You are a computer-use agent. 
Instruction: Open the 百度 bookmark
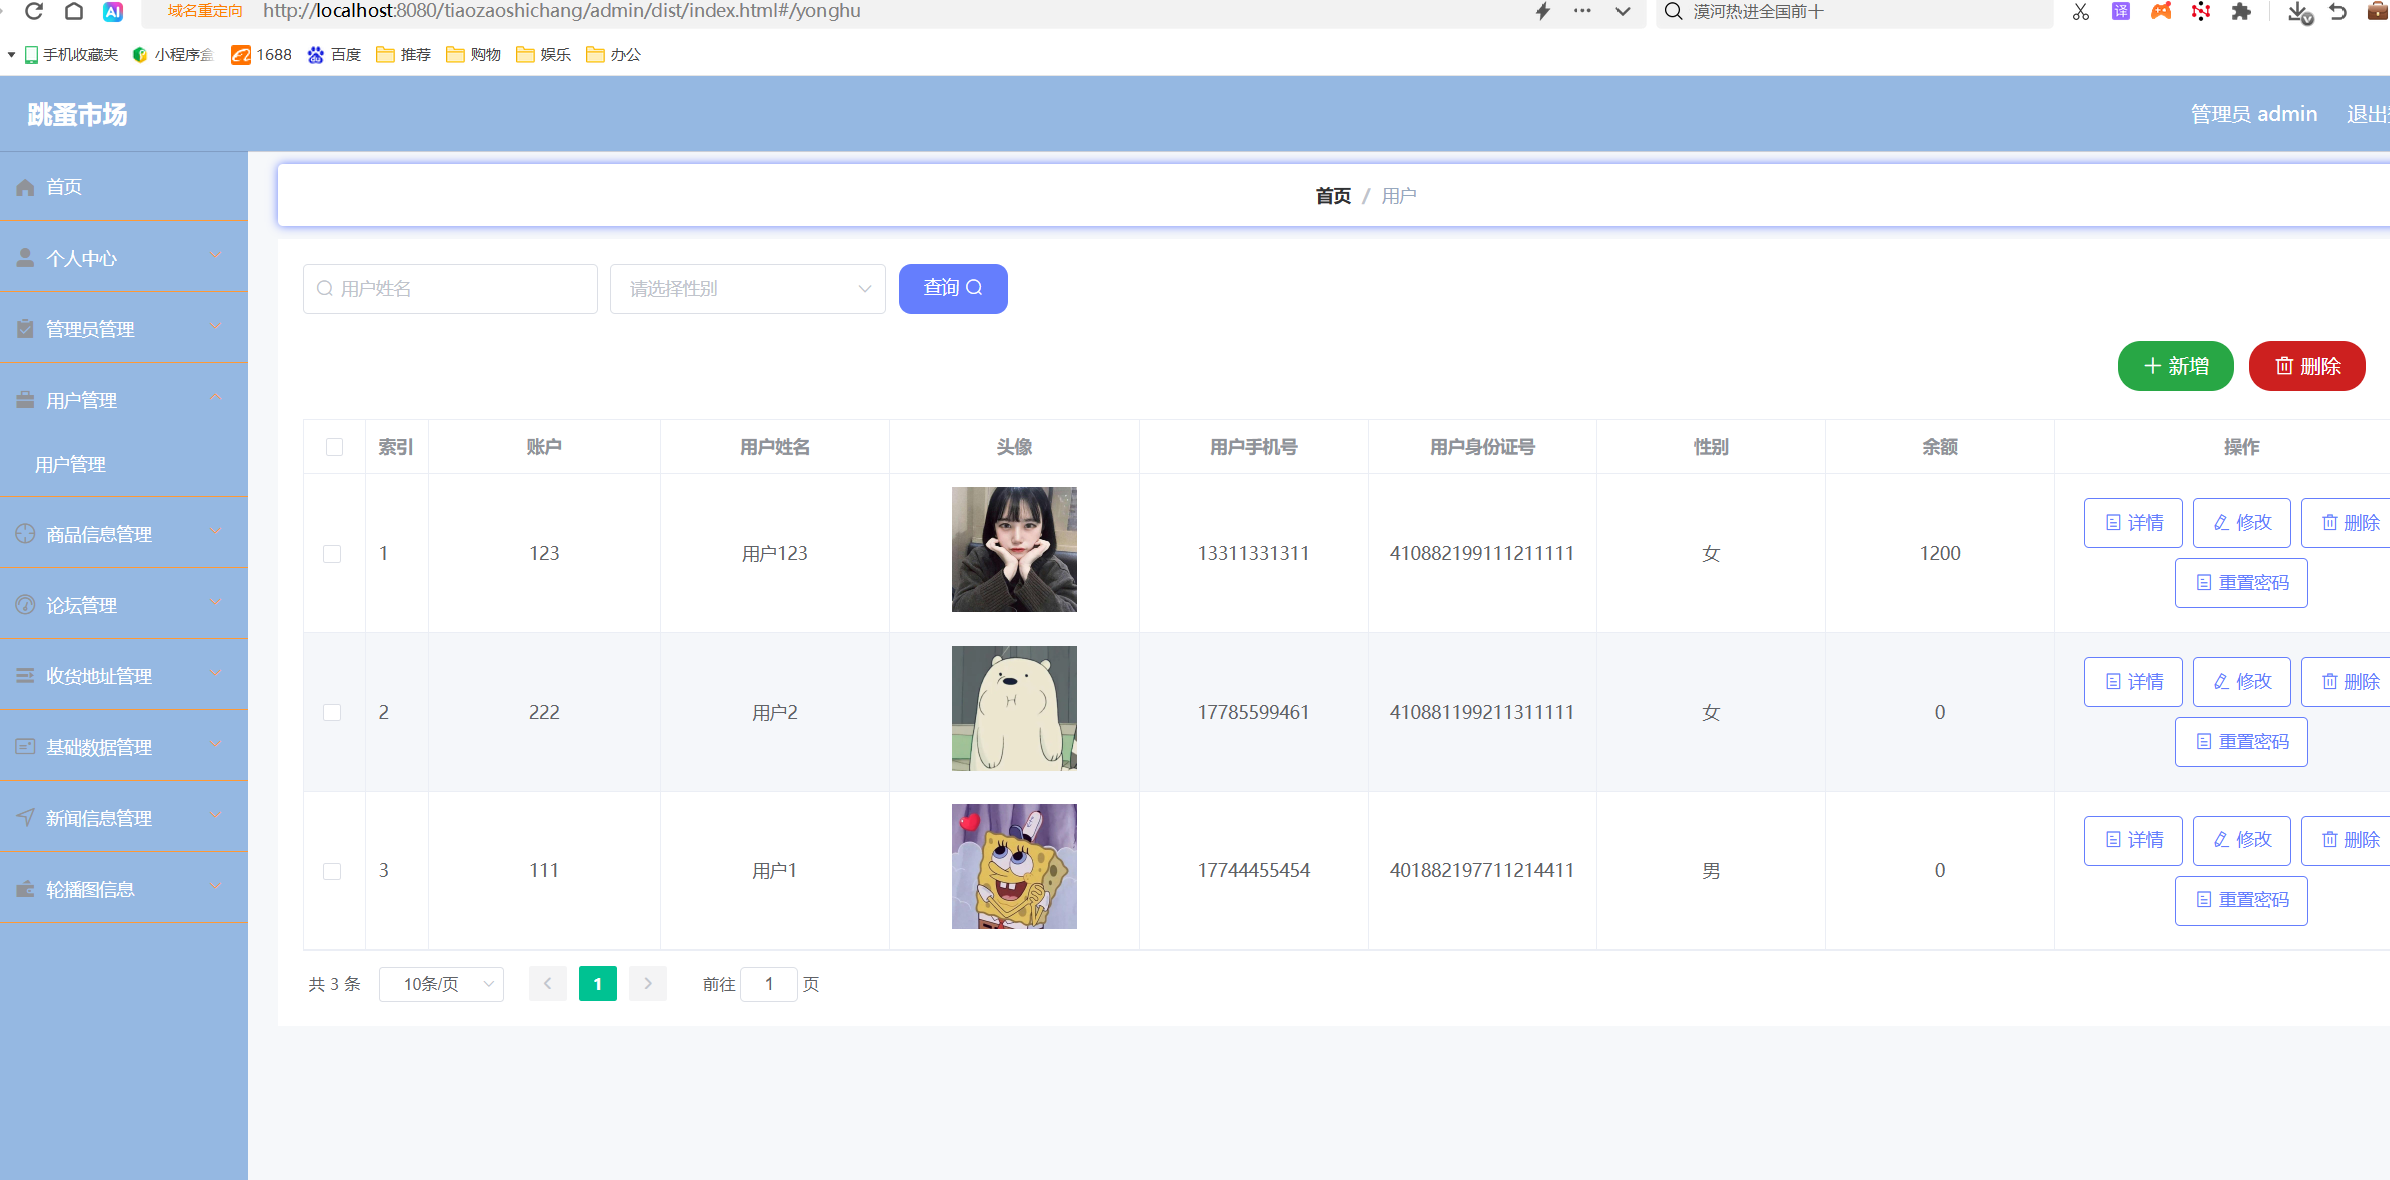[x=334, y=54]
